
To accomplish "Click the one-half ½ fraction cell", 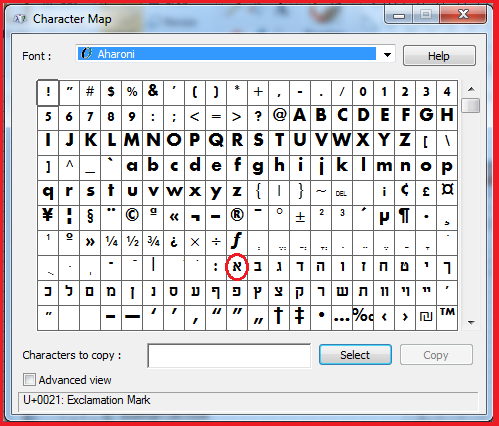I will [x=132, y=243].
